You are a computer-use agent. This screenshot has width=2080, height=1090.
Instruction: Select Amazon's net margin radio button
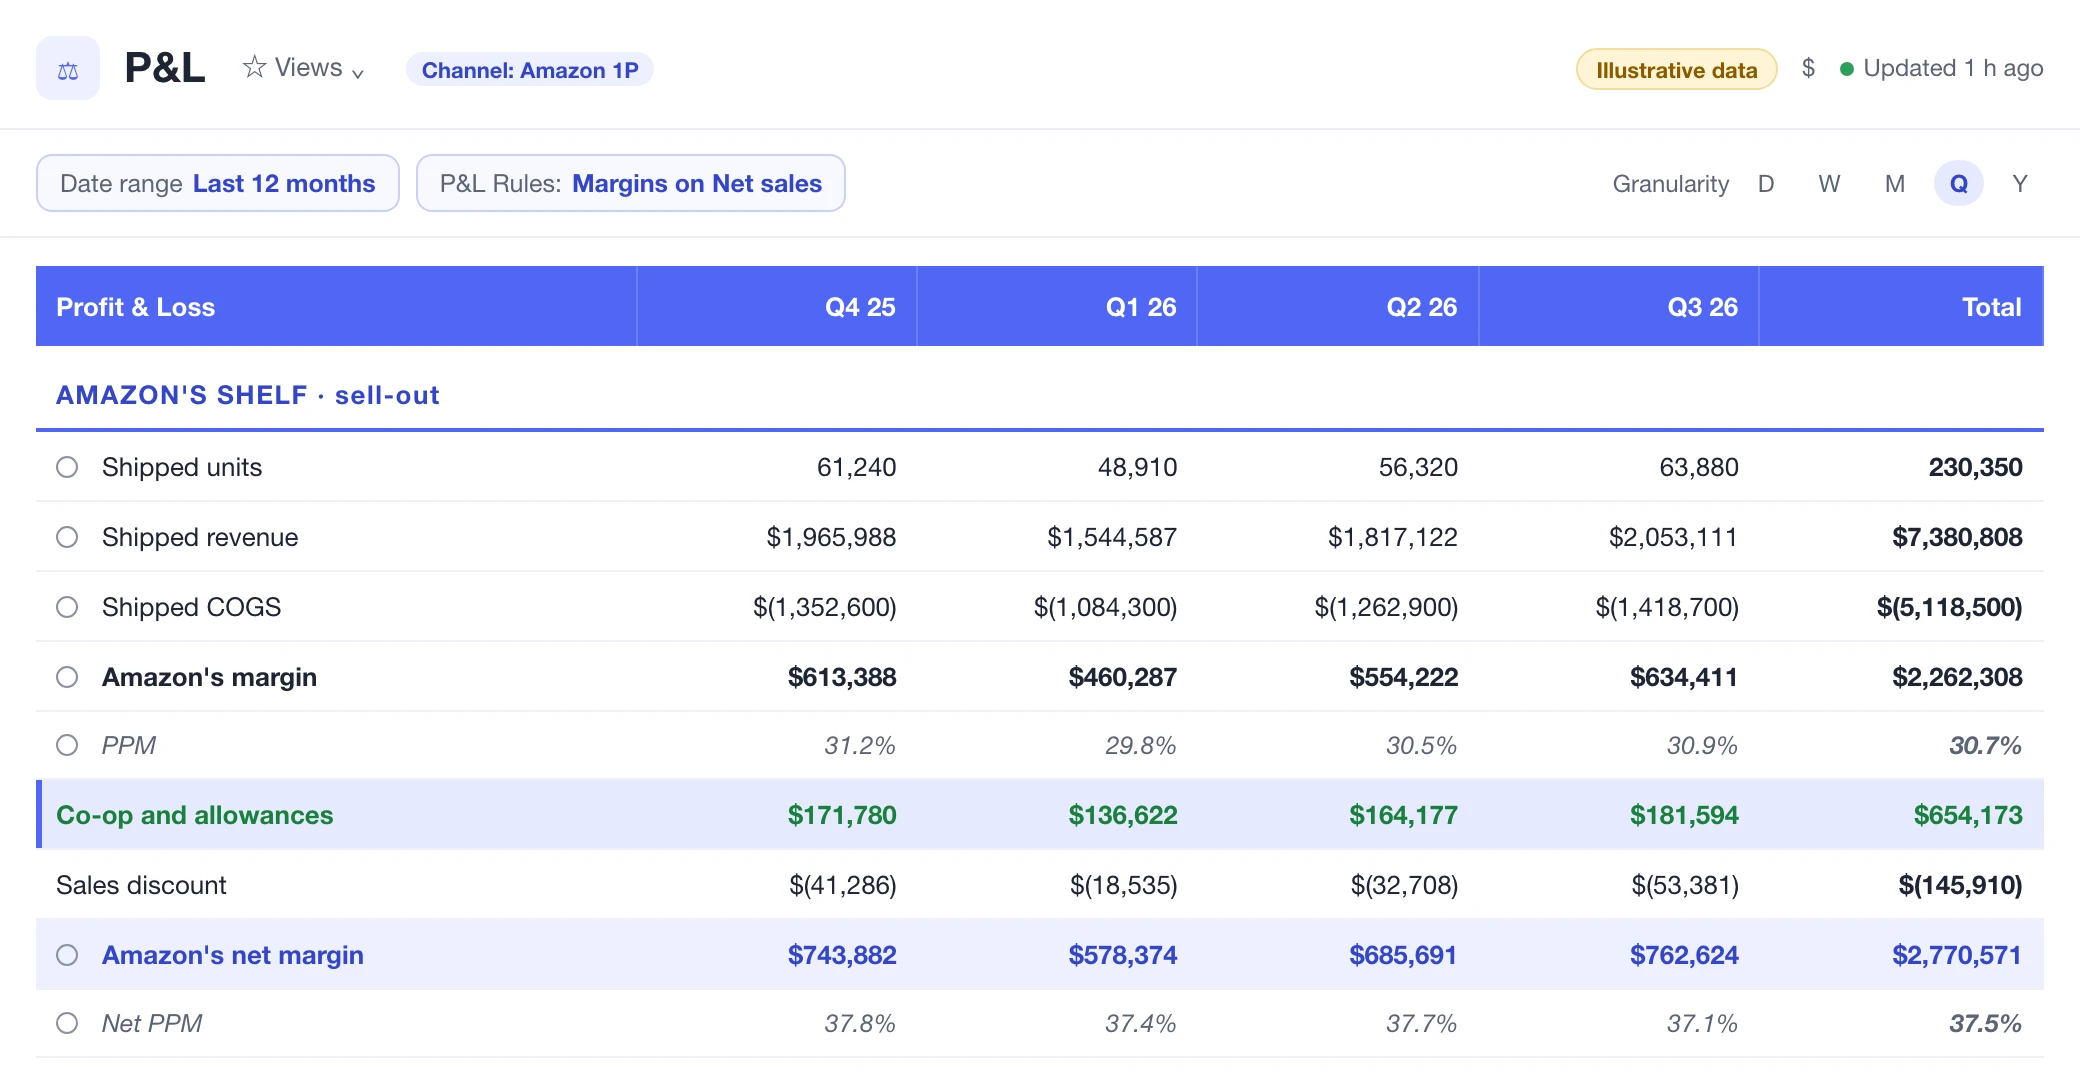[67, 955]
